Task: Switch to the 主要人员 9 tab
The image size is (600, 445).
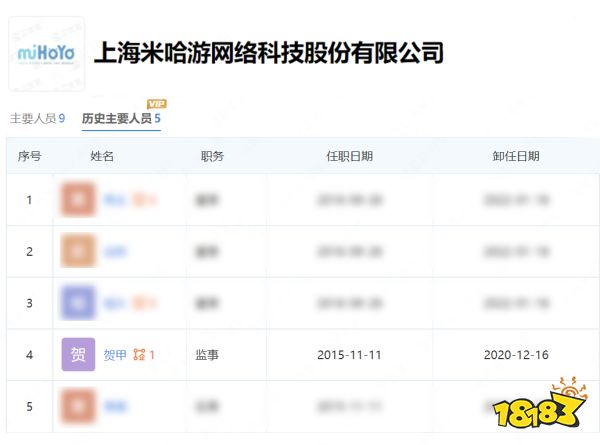Action: [x=38, y=118]
